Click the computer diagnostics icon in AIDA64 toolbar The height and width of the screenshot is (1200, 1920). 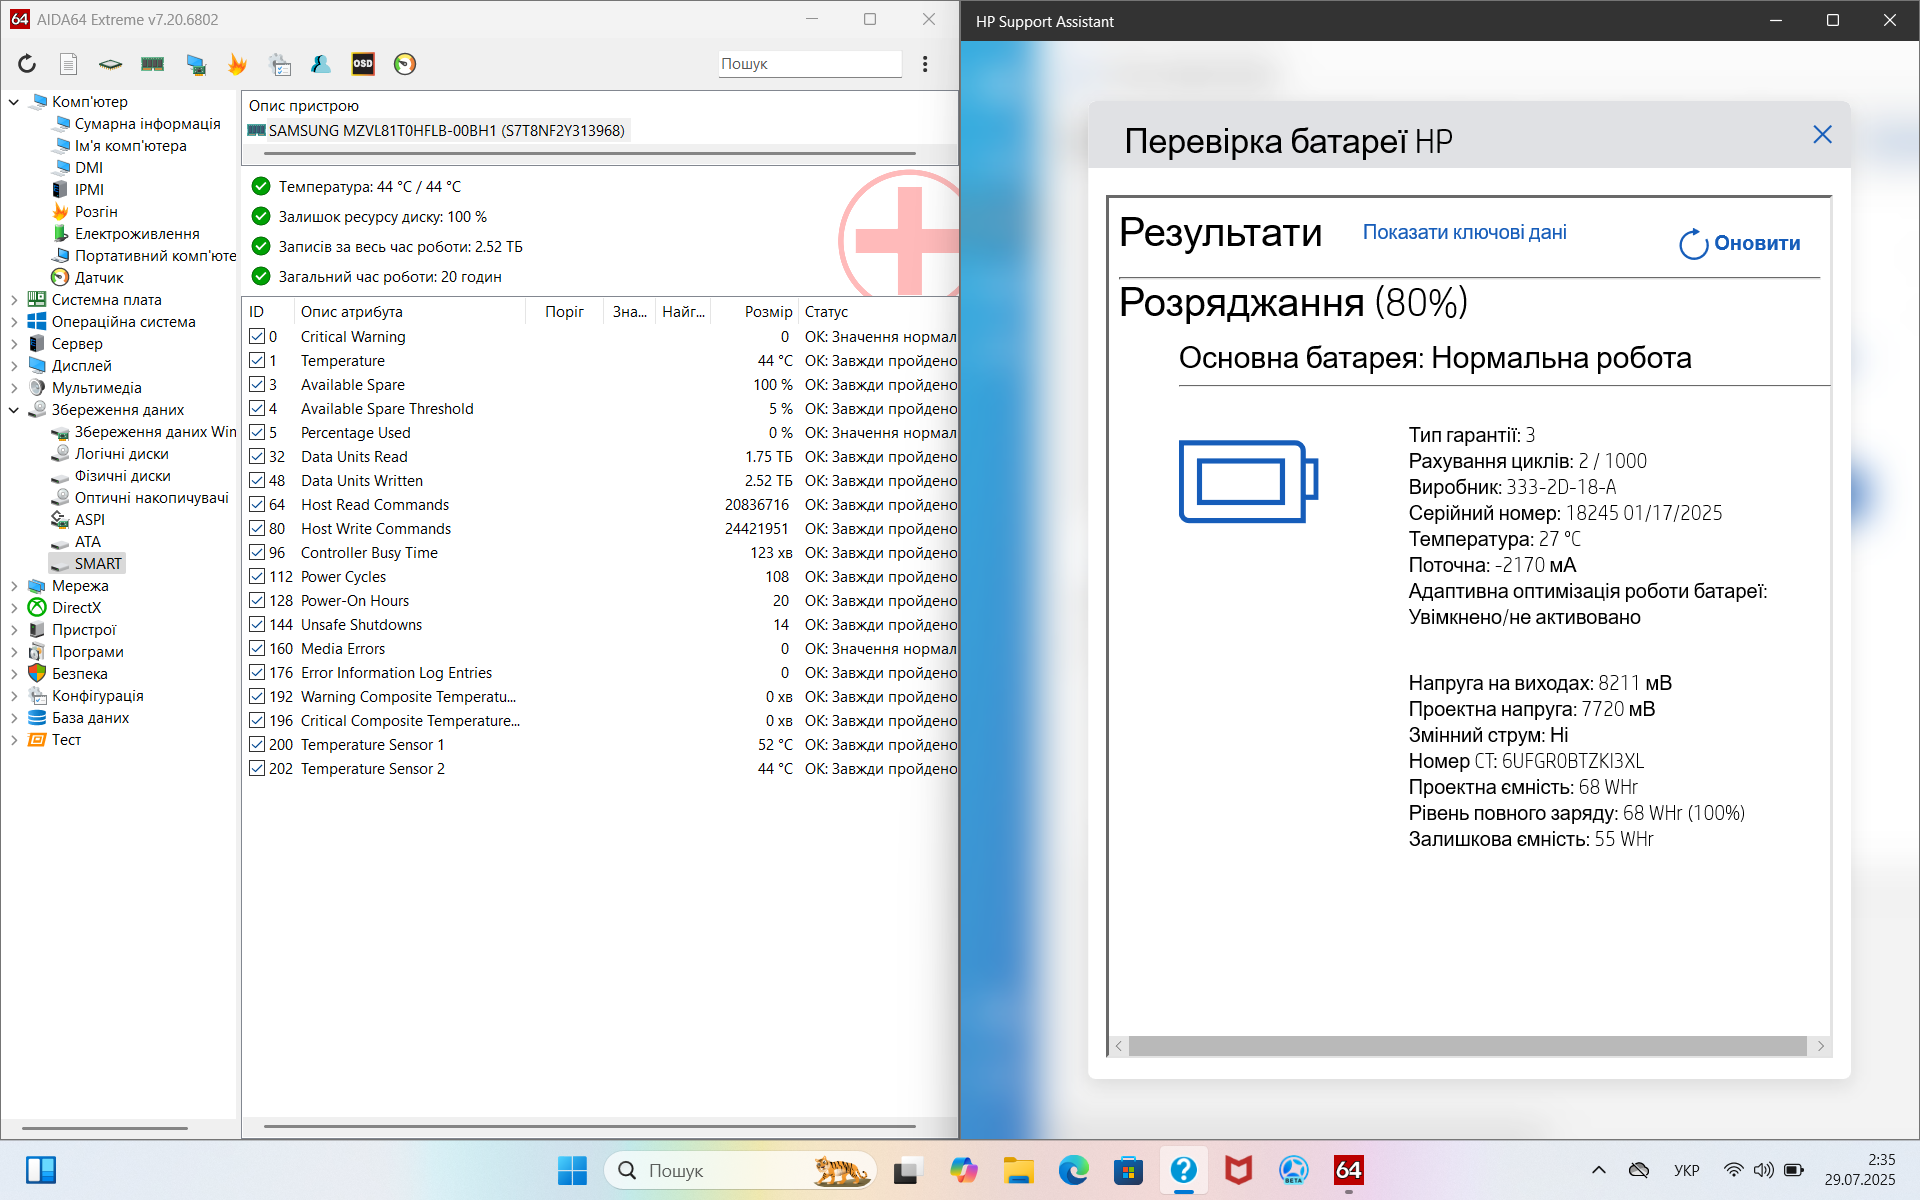pyautogui.click(x=196, y=64)
